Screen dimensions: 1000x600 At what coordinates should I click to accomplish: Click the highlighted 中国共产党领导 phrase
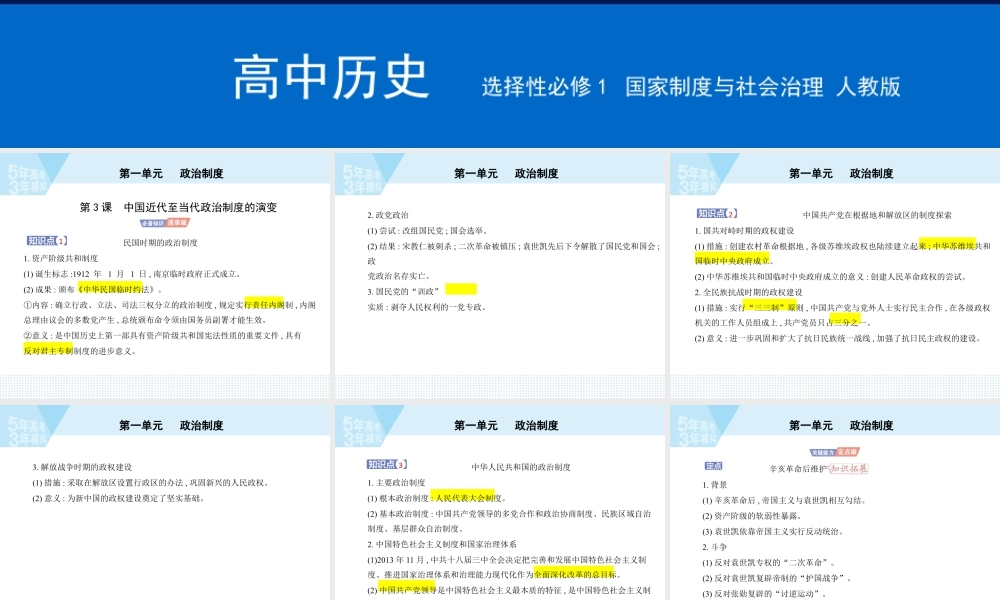pyautogui.click(x=407, y=590)
